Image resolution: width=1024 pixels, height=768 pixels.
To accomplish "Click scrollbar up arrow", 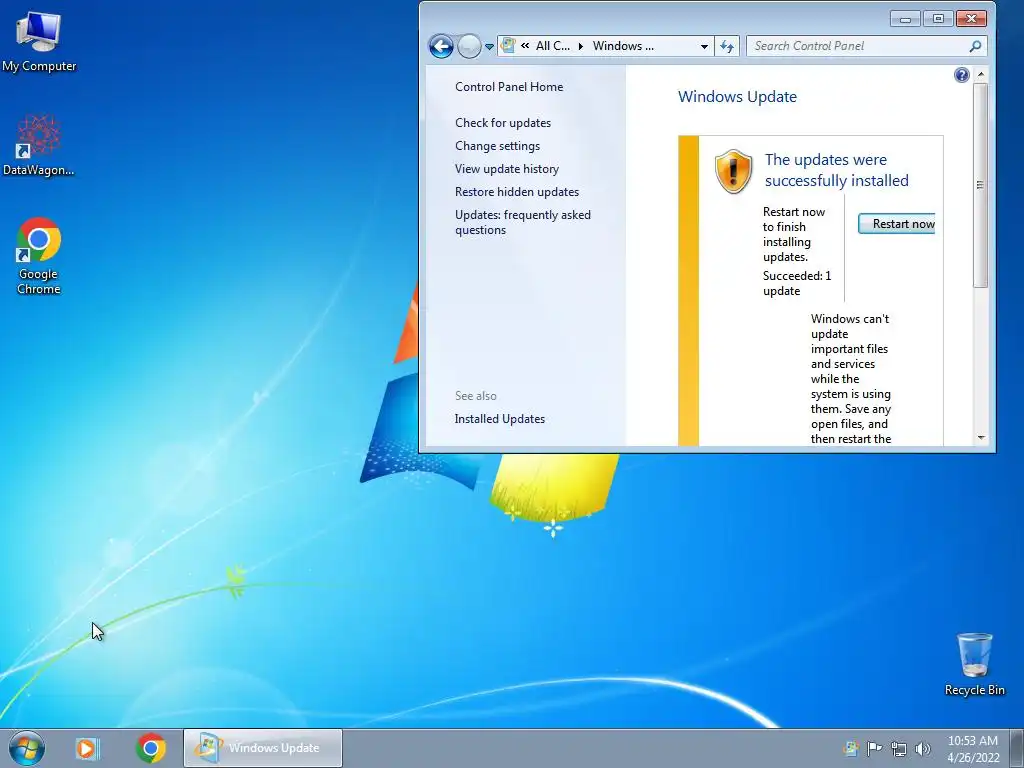I will coord(980,75).
